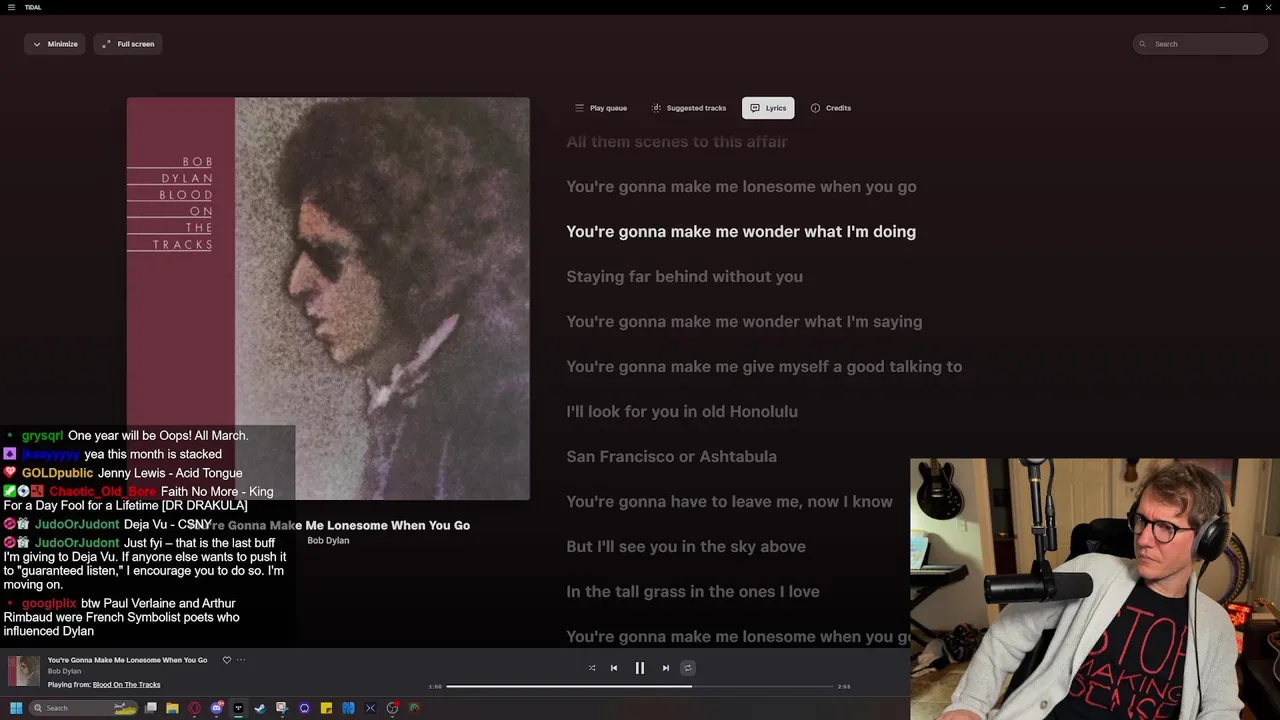Click the search magnifier icon in TIDAL
The height and width of the screenshot is (720, 1280).
click(x=1144, y=44)
